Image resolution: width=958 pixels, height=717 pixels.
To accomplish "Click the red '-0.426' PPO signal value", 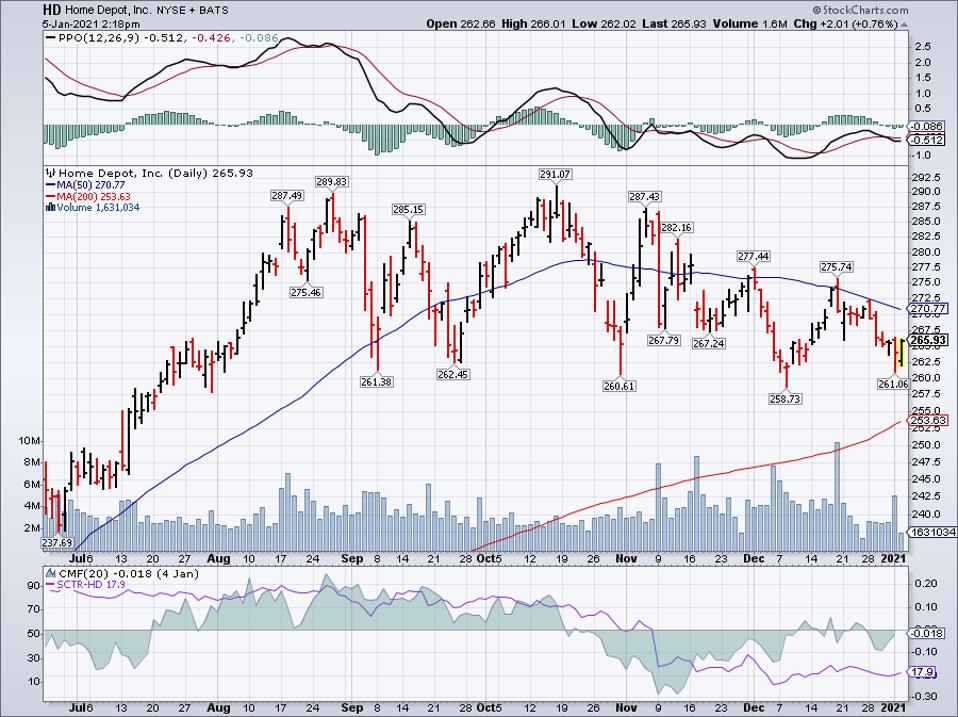I will coord(211,38).
